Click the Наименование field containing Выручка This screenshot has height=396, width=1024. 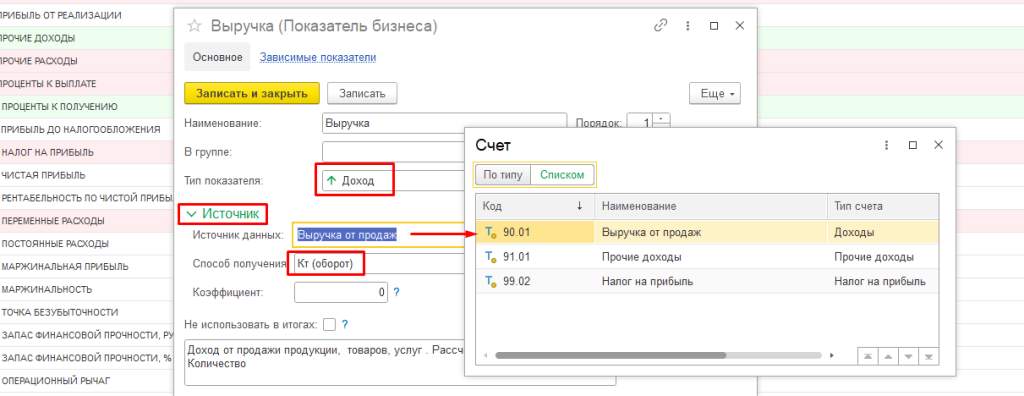click(x=444, y=123)
